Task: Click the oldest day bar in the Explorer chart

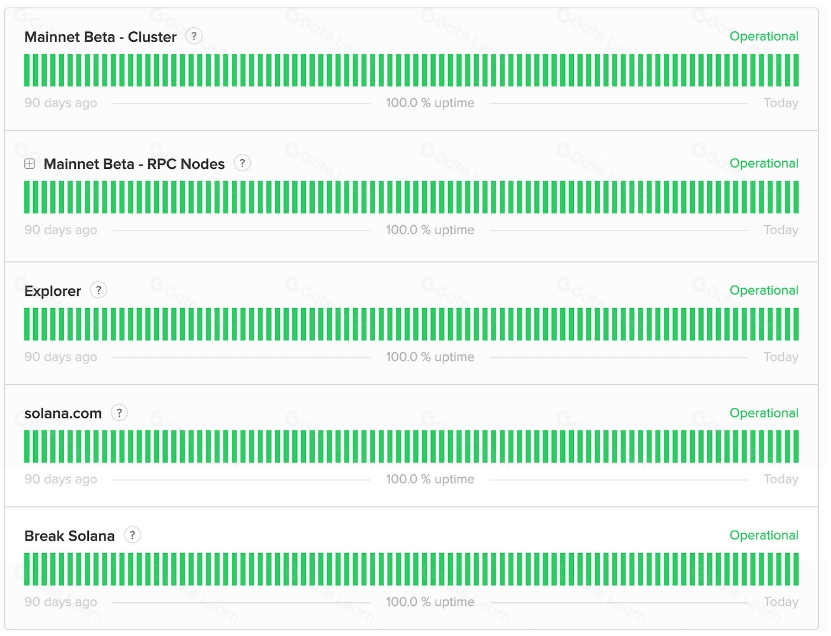Action: [27, 324]
